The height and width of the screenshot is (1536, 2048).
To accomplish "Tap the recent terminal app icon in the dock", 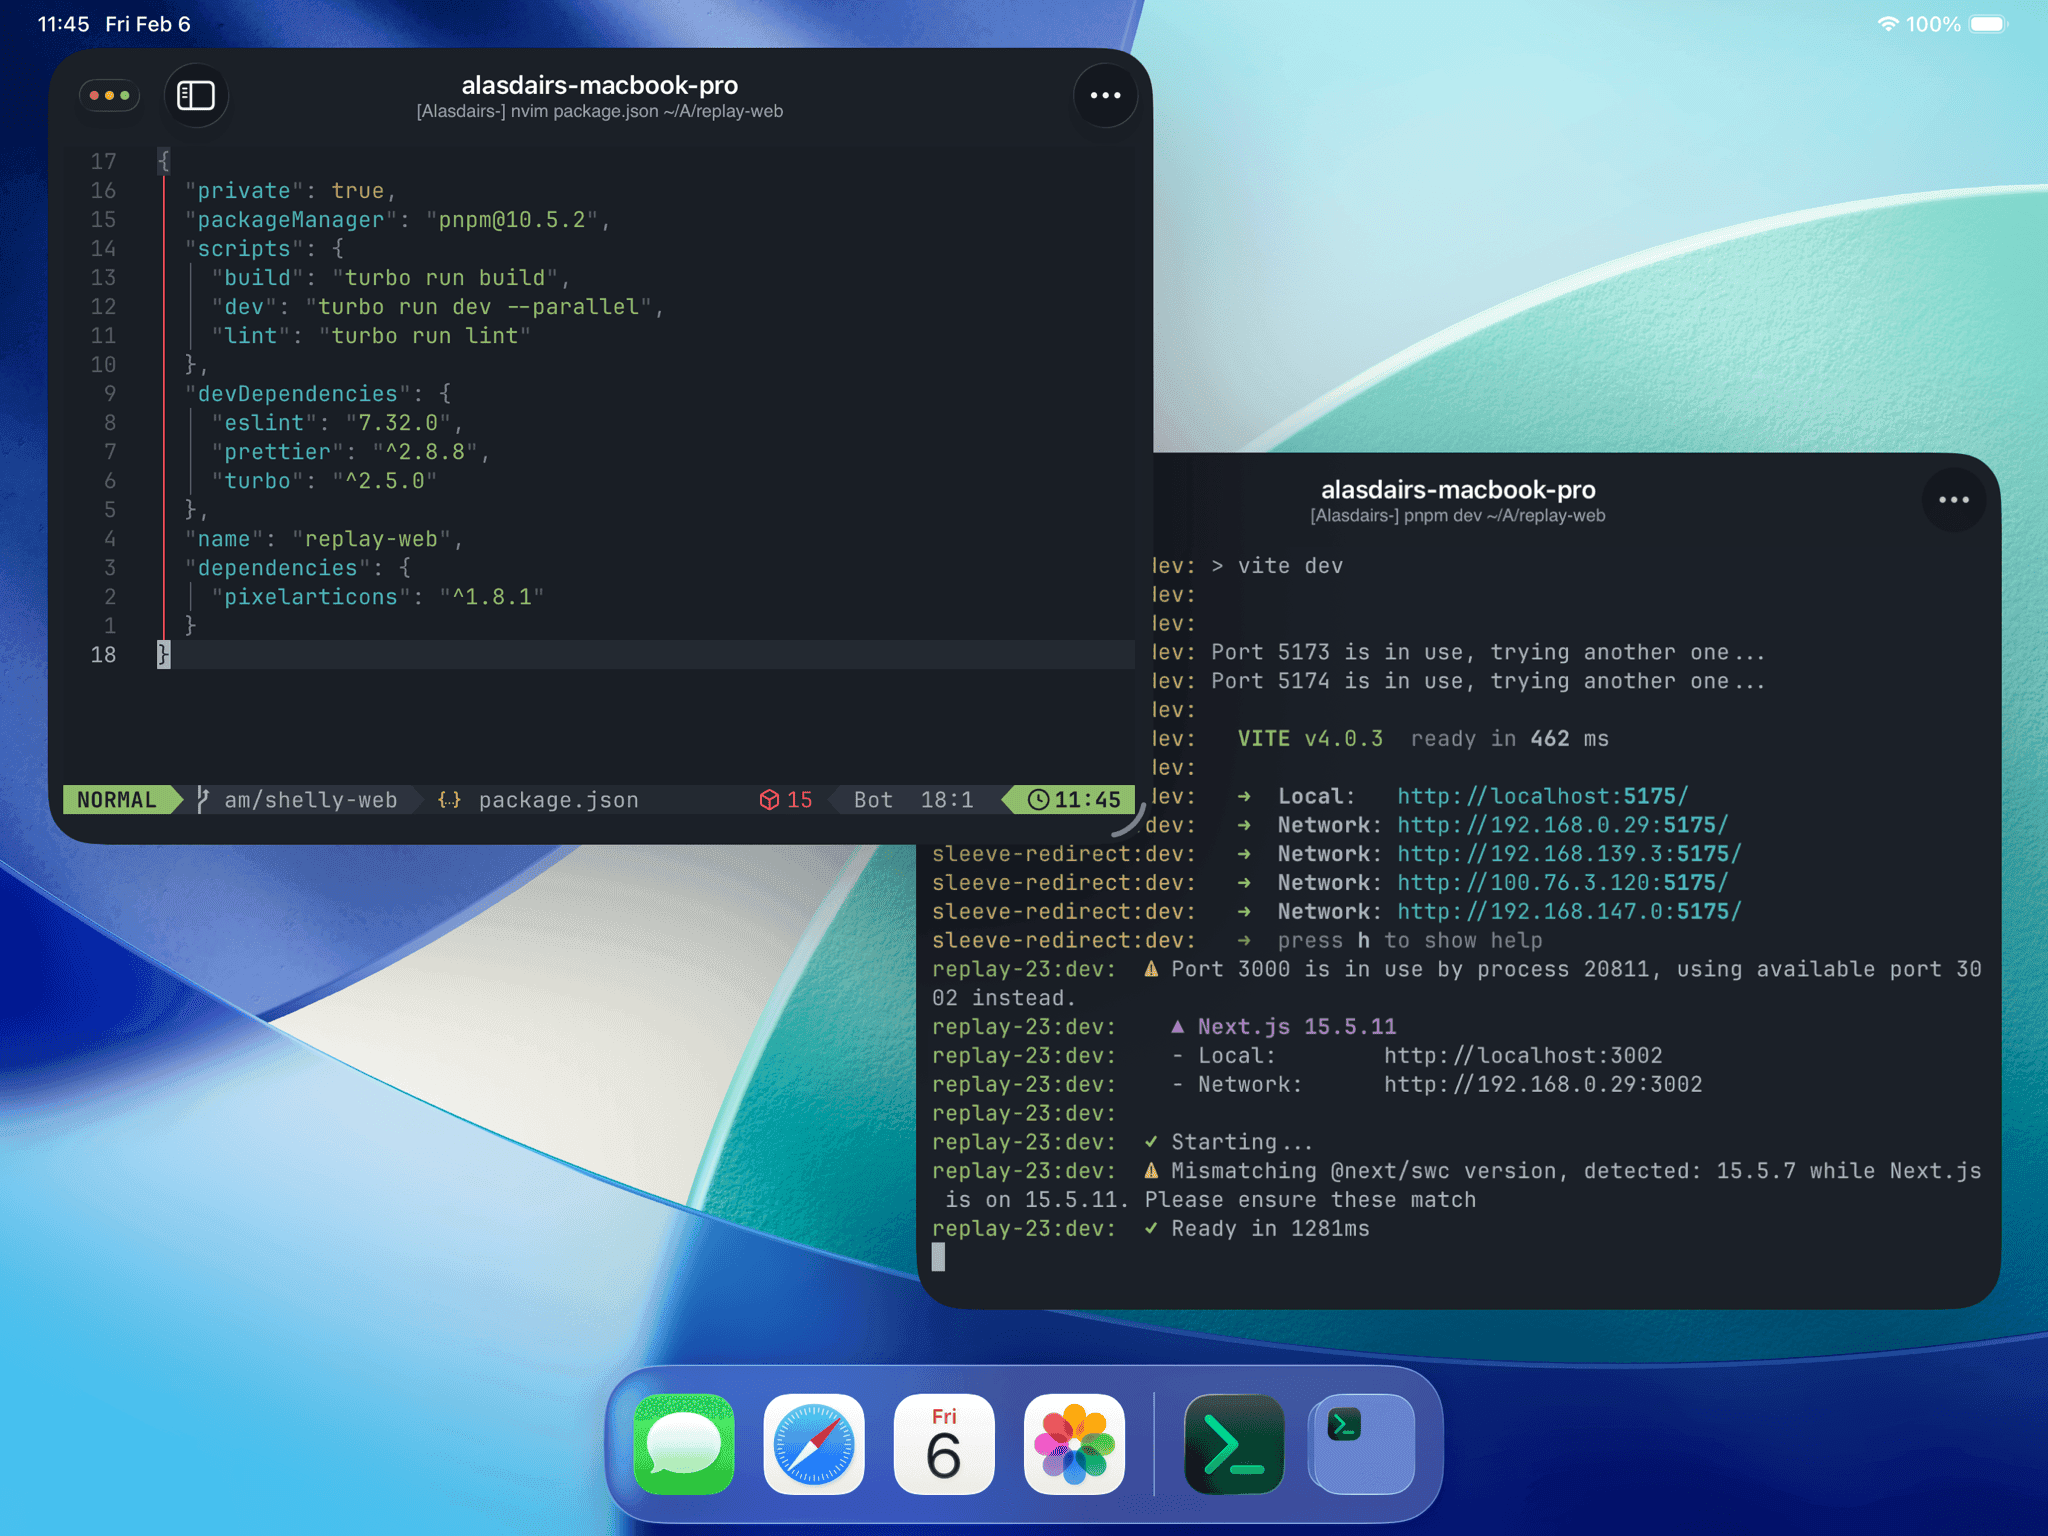I will [x=1360, y=1443].
